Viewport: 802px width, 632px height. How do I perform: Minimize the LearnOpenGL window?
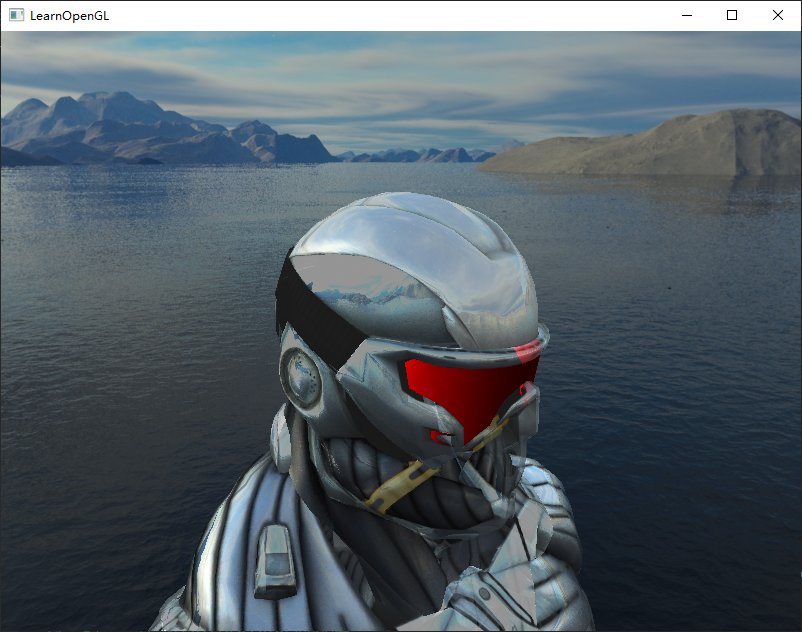point(687,15)
